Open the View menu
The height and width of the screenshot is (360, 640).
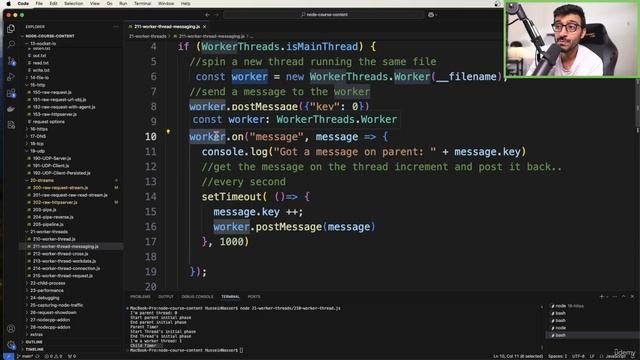pos(95,3)
